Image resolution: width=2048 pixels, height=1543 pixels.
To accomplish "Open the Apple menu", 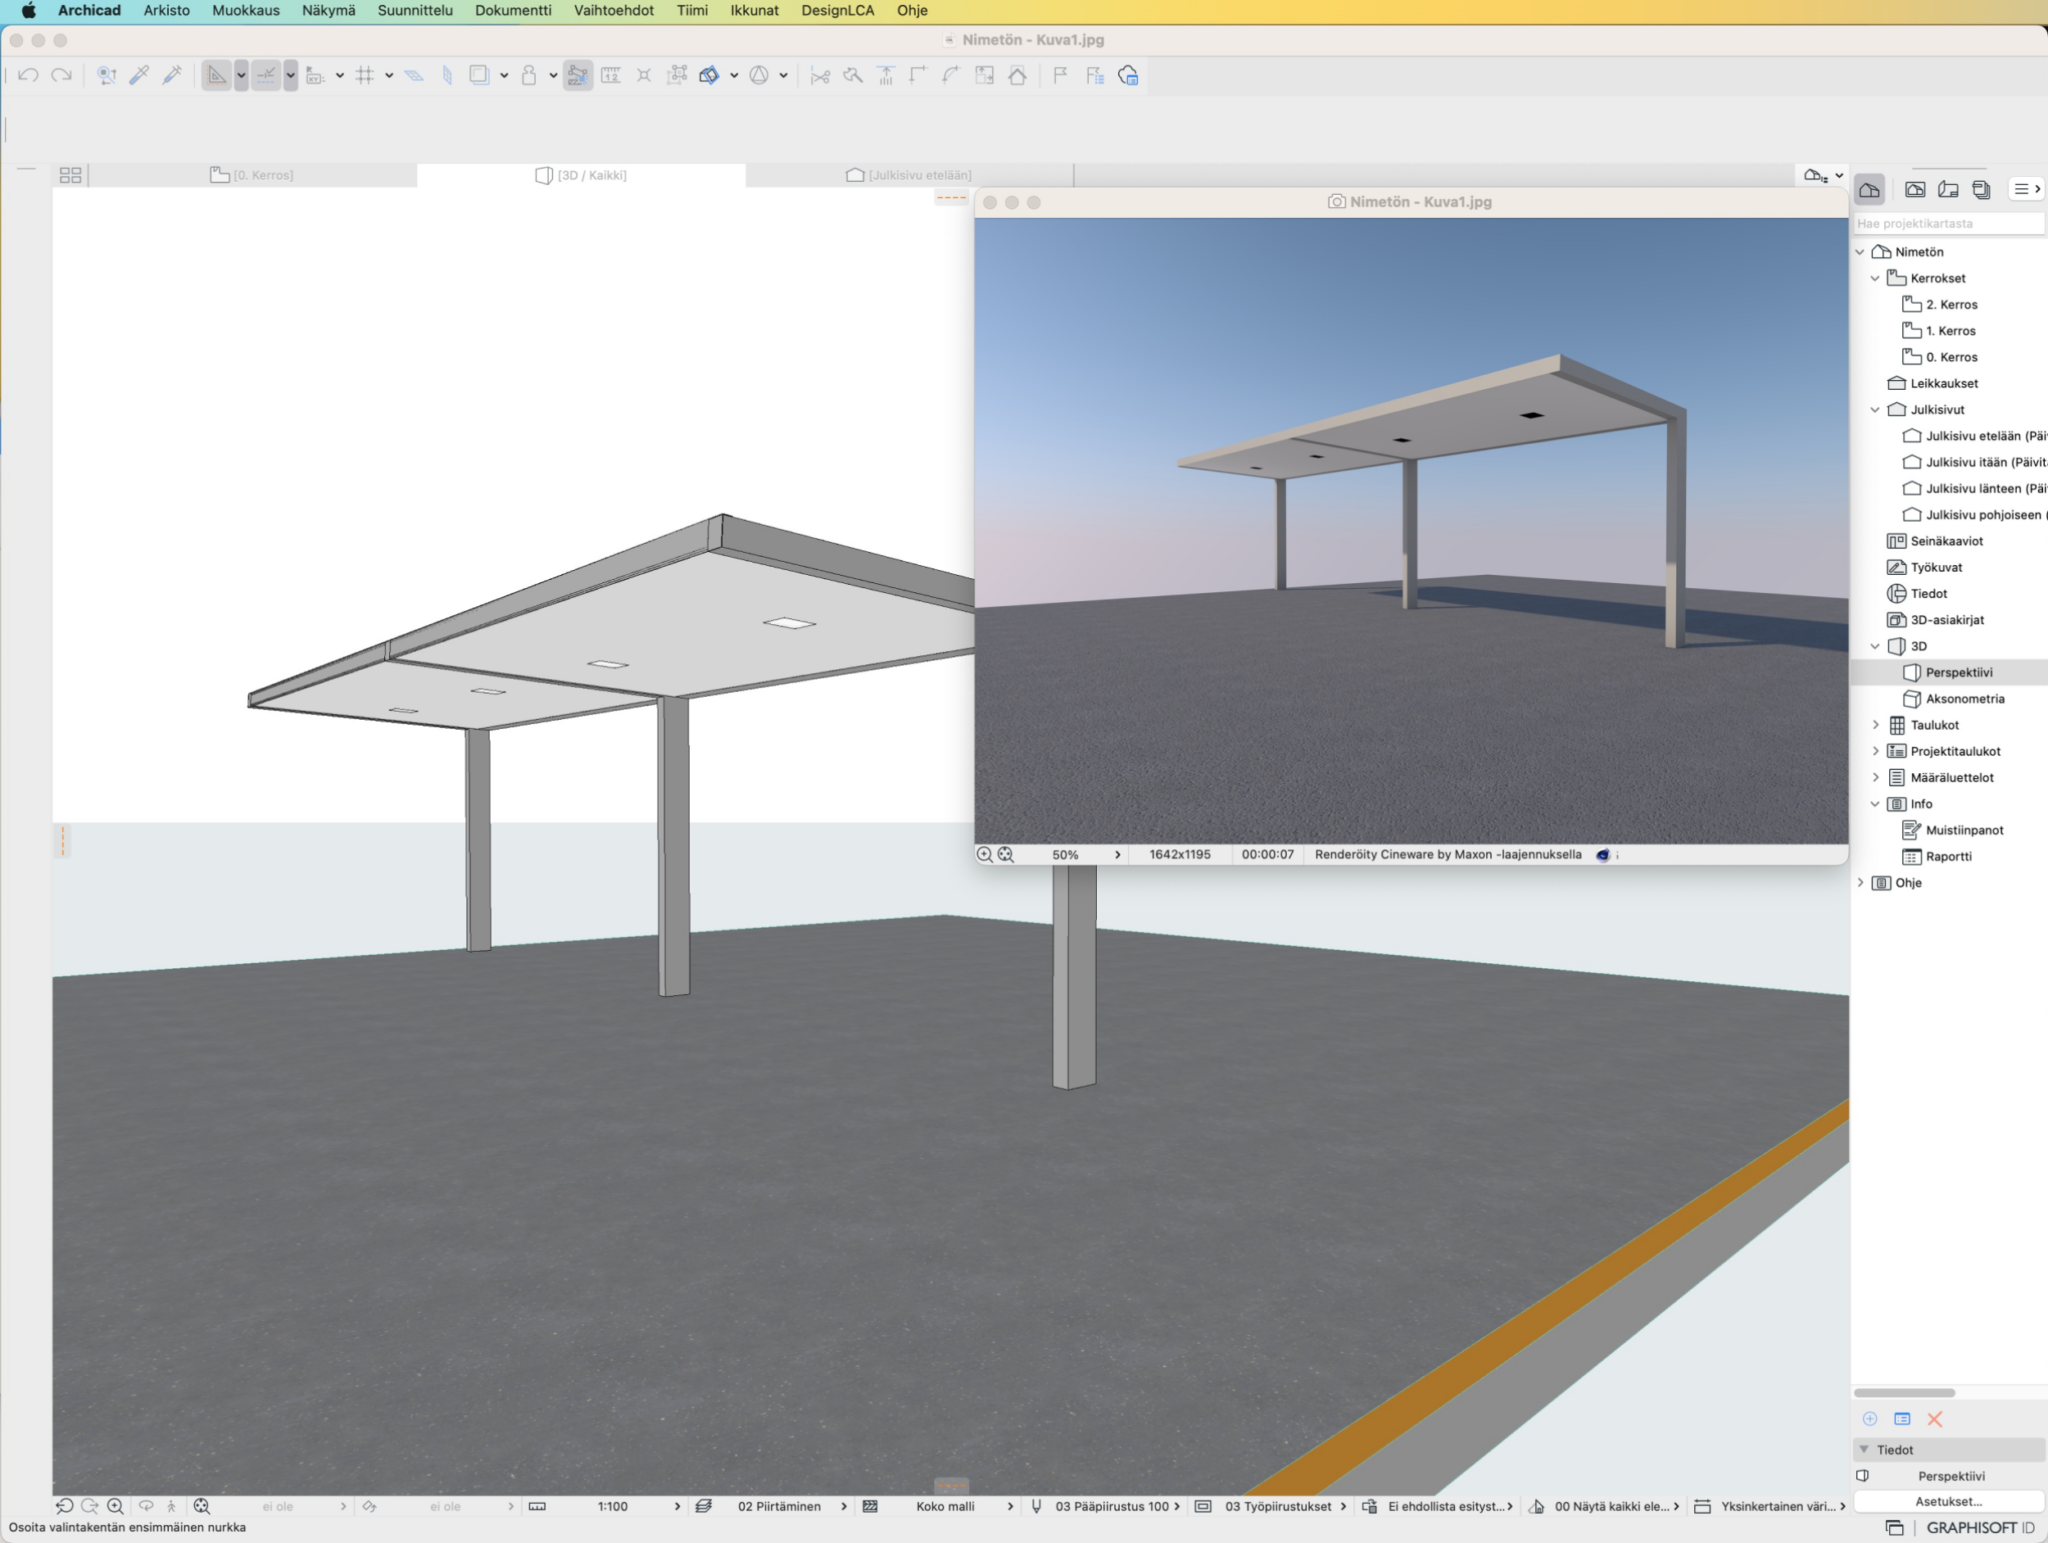I will coord(28,10).
